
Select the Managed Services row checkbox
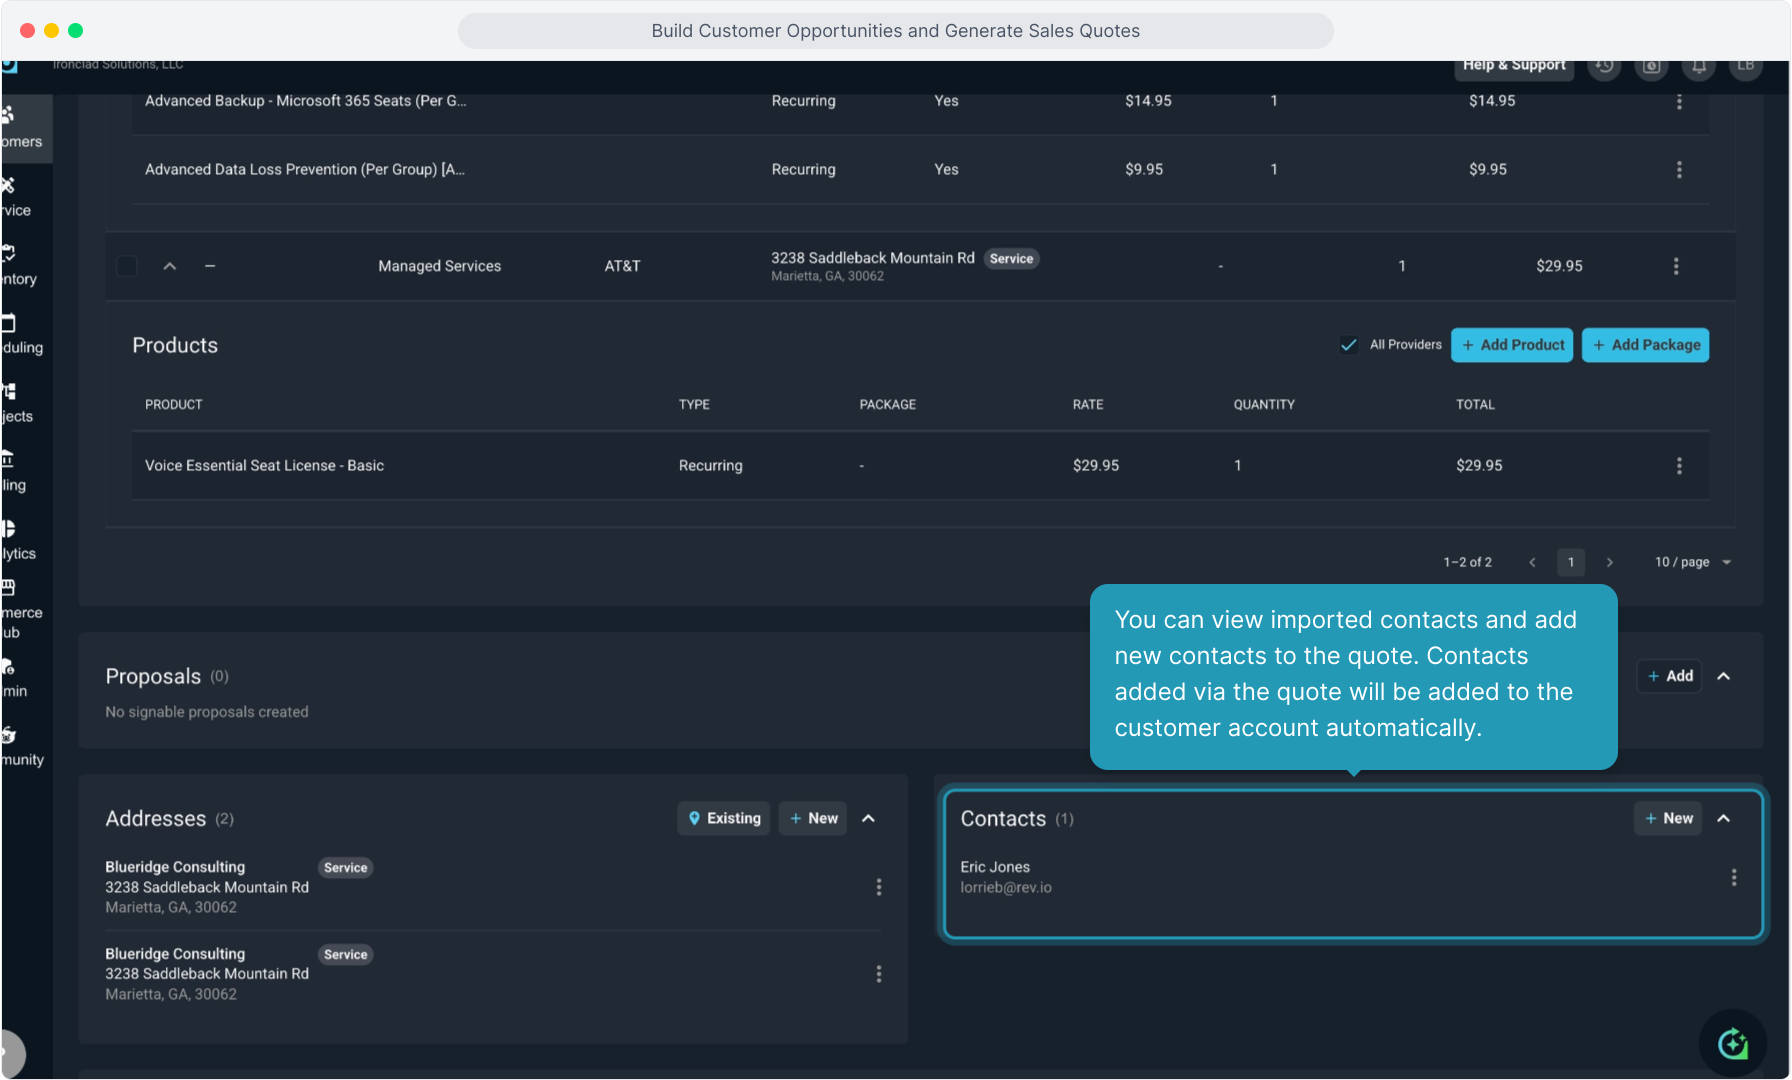pyautogui.click(x=127, y=266)
